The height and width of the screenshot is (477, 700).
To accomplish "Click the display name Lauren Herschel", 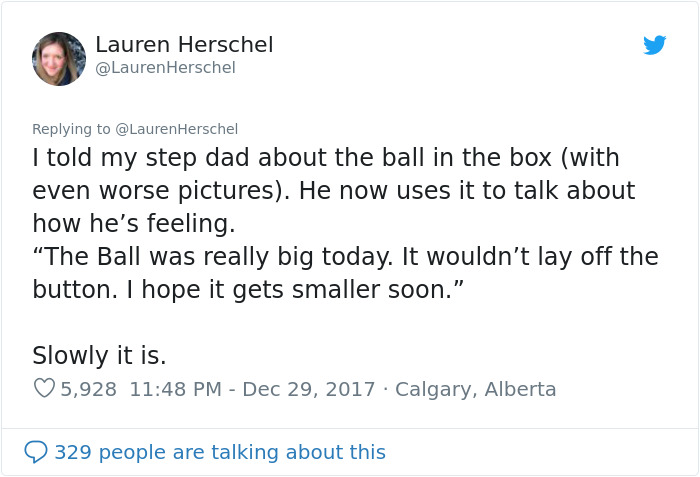I will click(184, 45).
